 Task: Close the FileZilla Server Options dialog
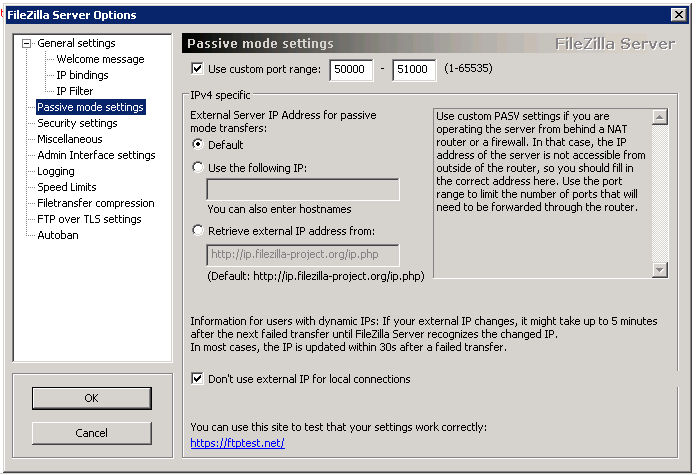pos(678,15)
